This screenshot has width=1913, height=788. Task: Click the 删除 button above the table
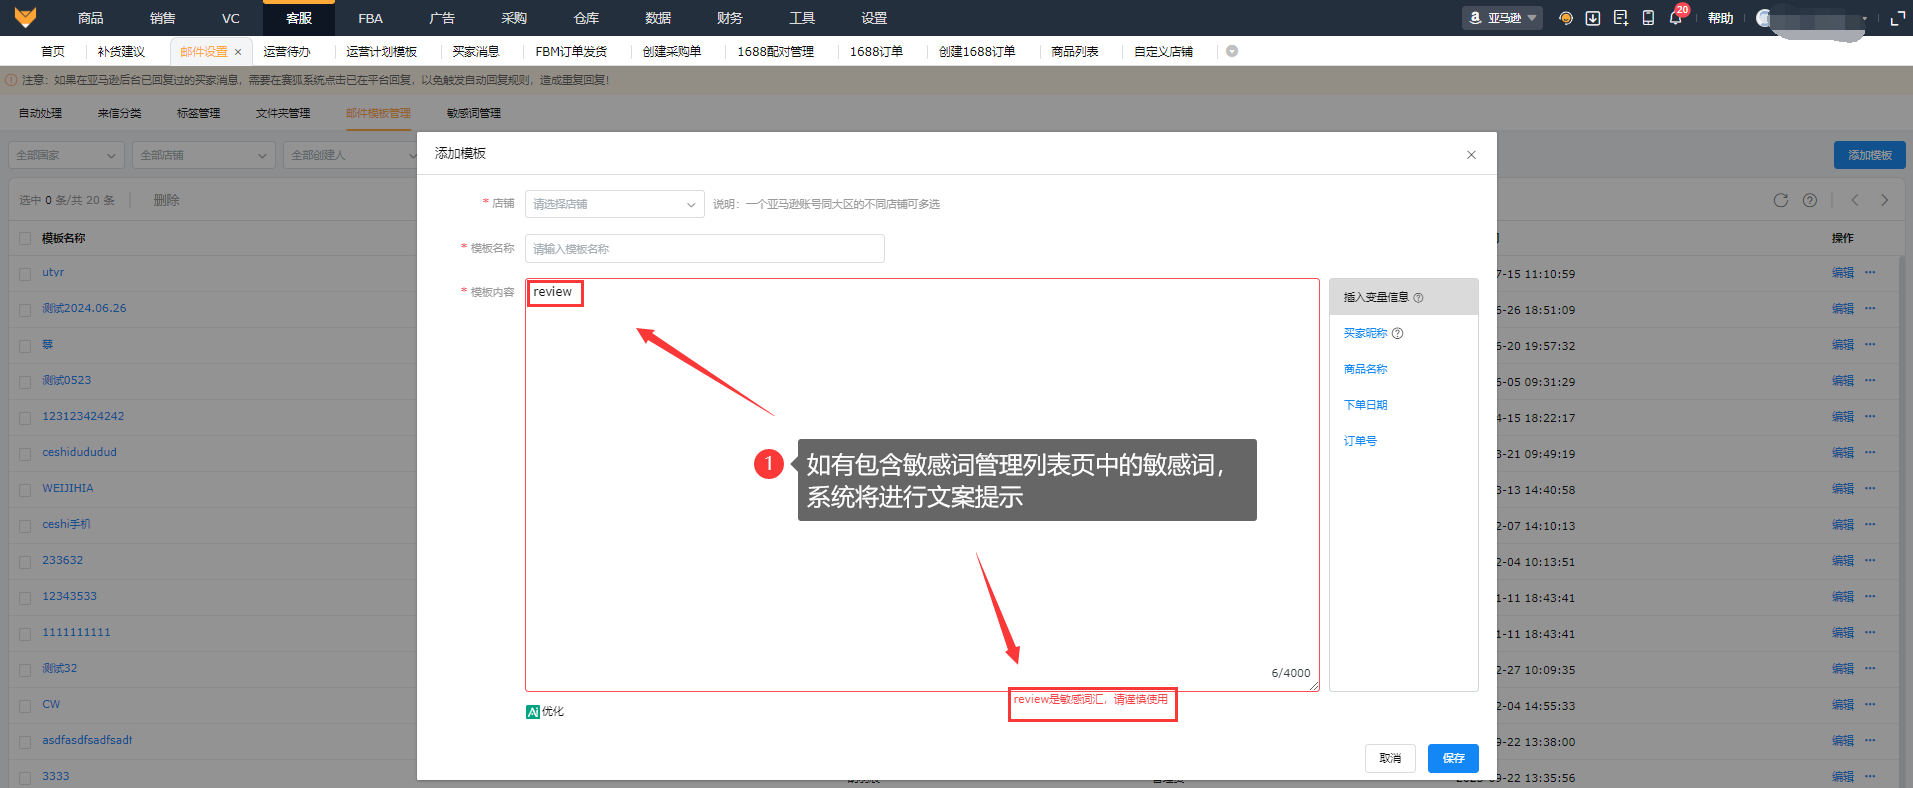pos(166,200)
